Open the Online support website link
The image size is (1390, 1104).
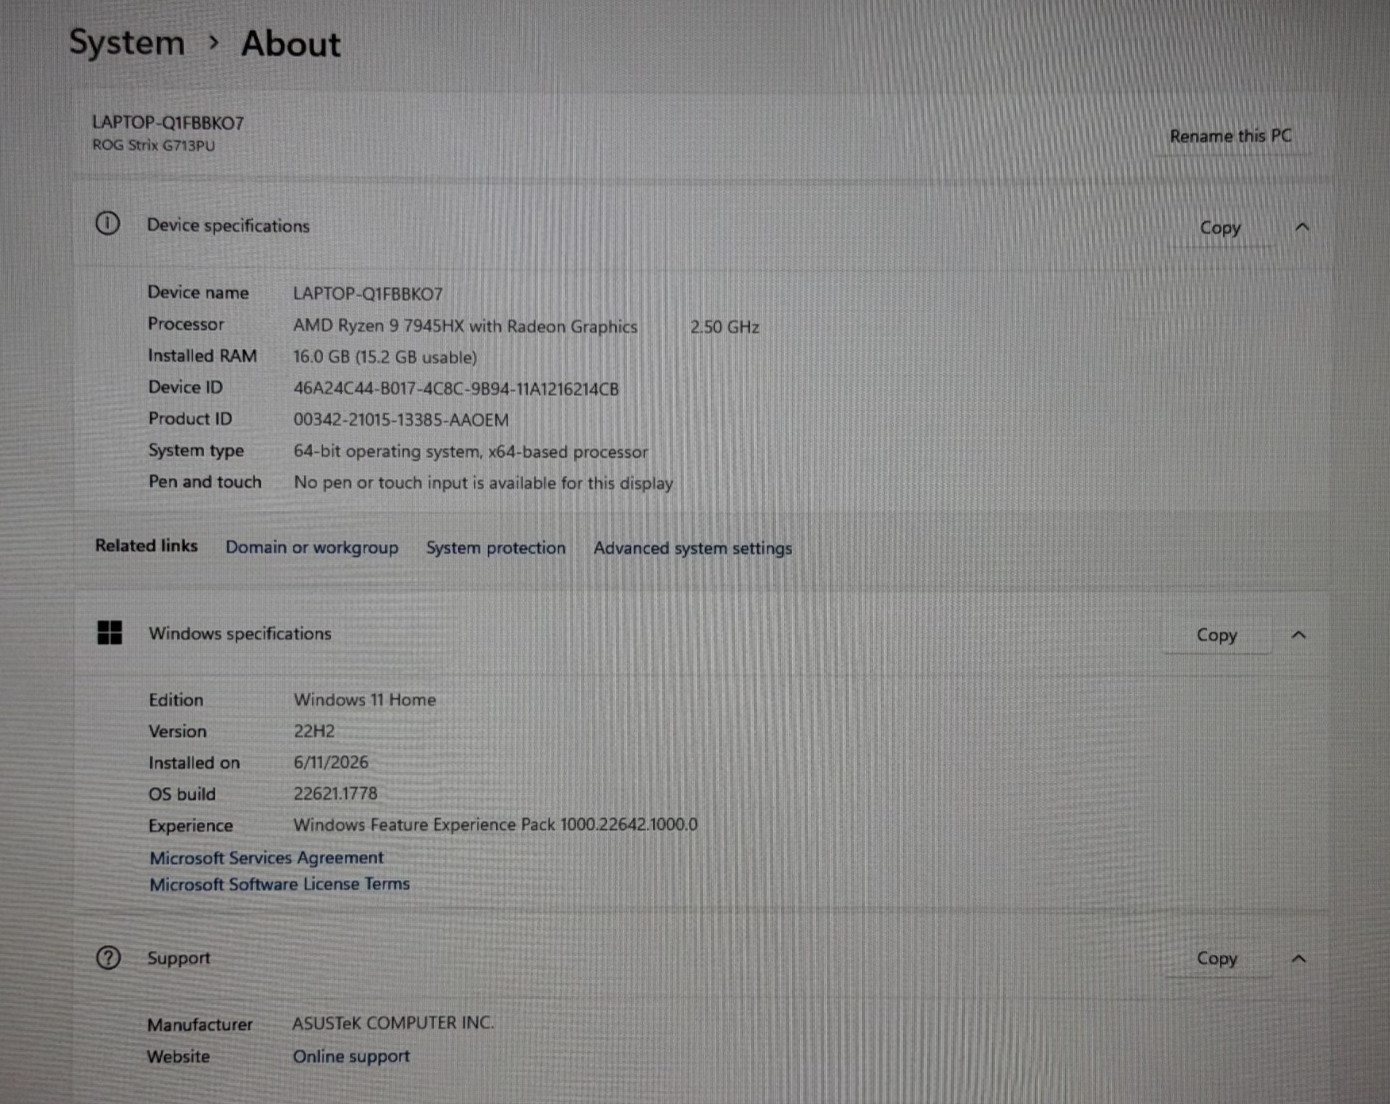pyautogui.click(x=351, y=1056)
